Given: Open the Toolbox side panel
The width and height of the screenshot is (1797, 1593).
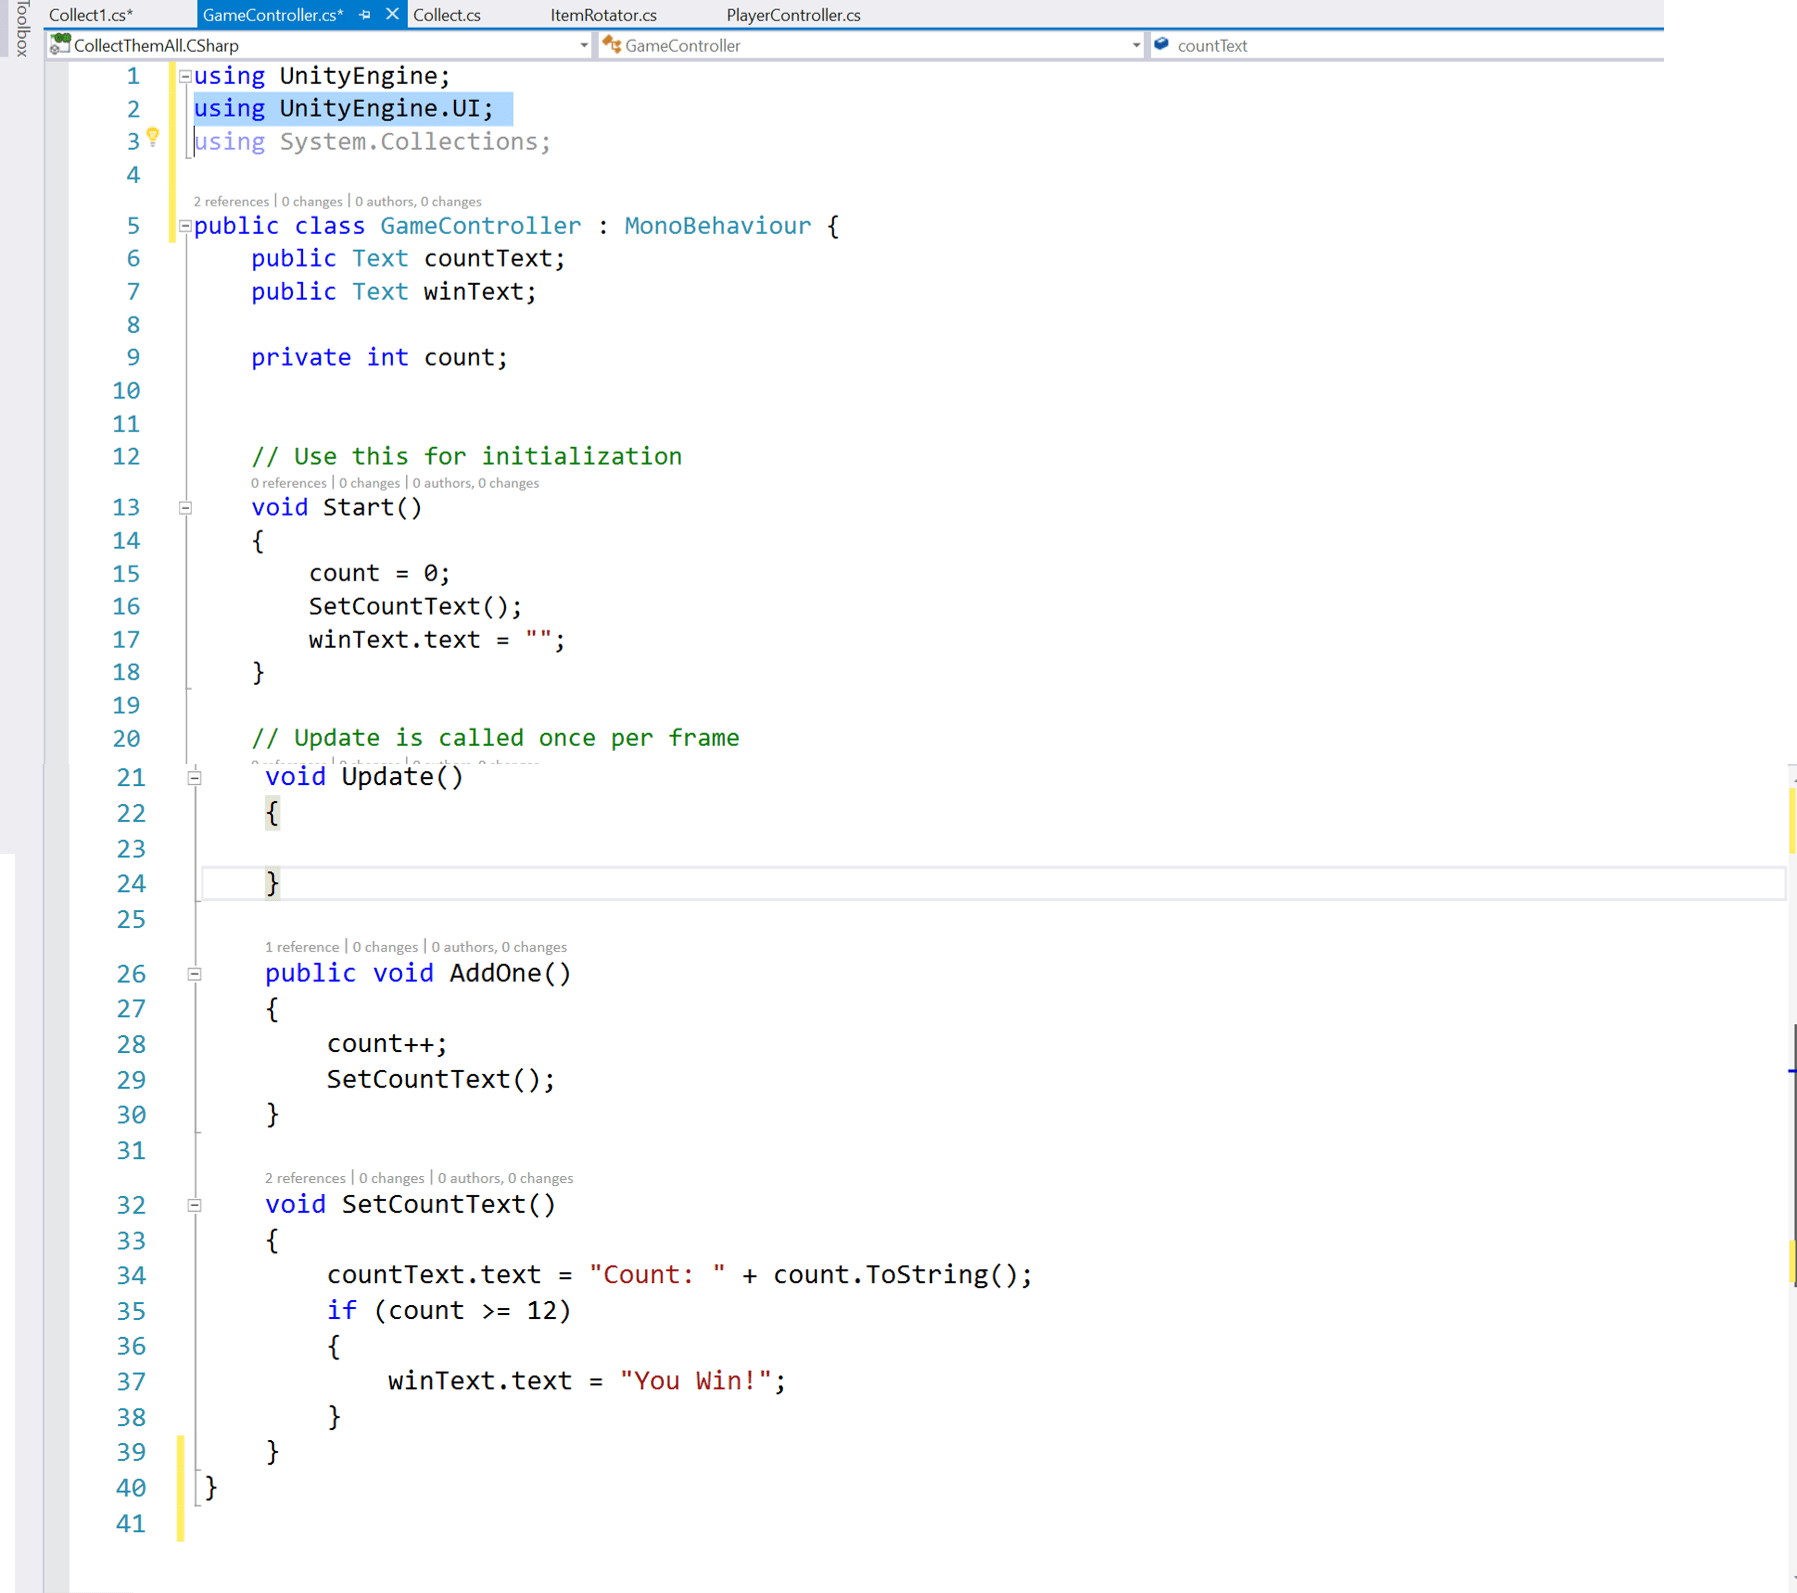Looking at the screenshot, I should coord(21,28).
